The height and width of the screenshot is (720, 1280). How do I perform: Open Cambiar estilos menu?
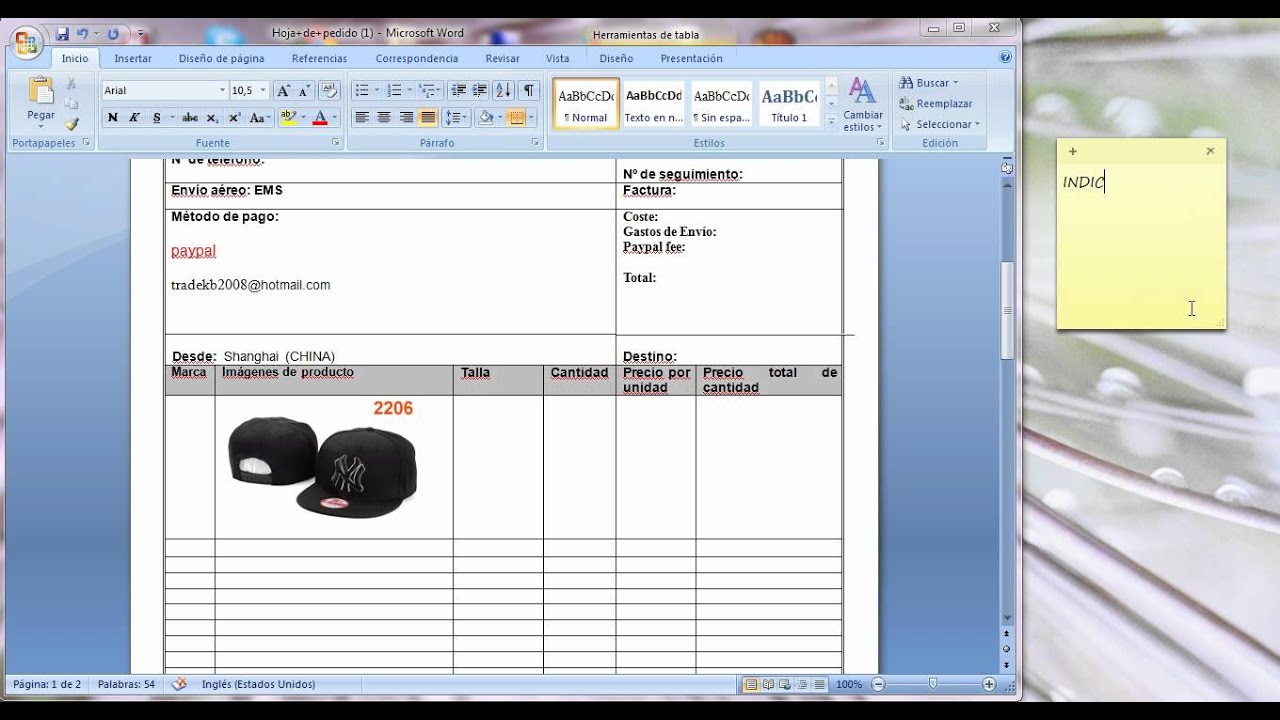tap(862, 105)
